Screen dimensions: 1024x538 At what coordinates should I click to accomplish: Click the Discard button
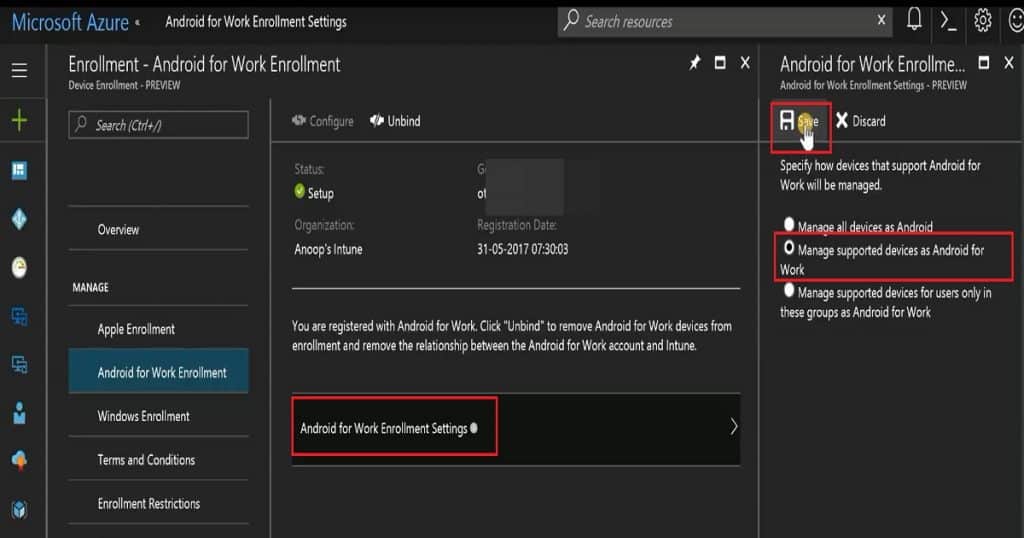pos(860,121)
